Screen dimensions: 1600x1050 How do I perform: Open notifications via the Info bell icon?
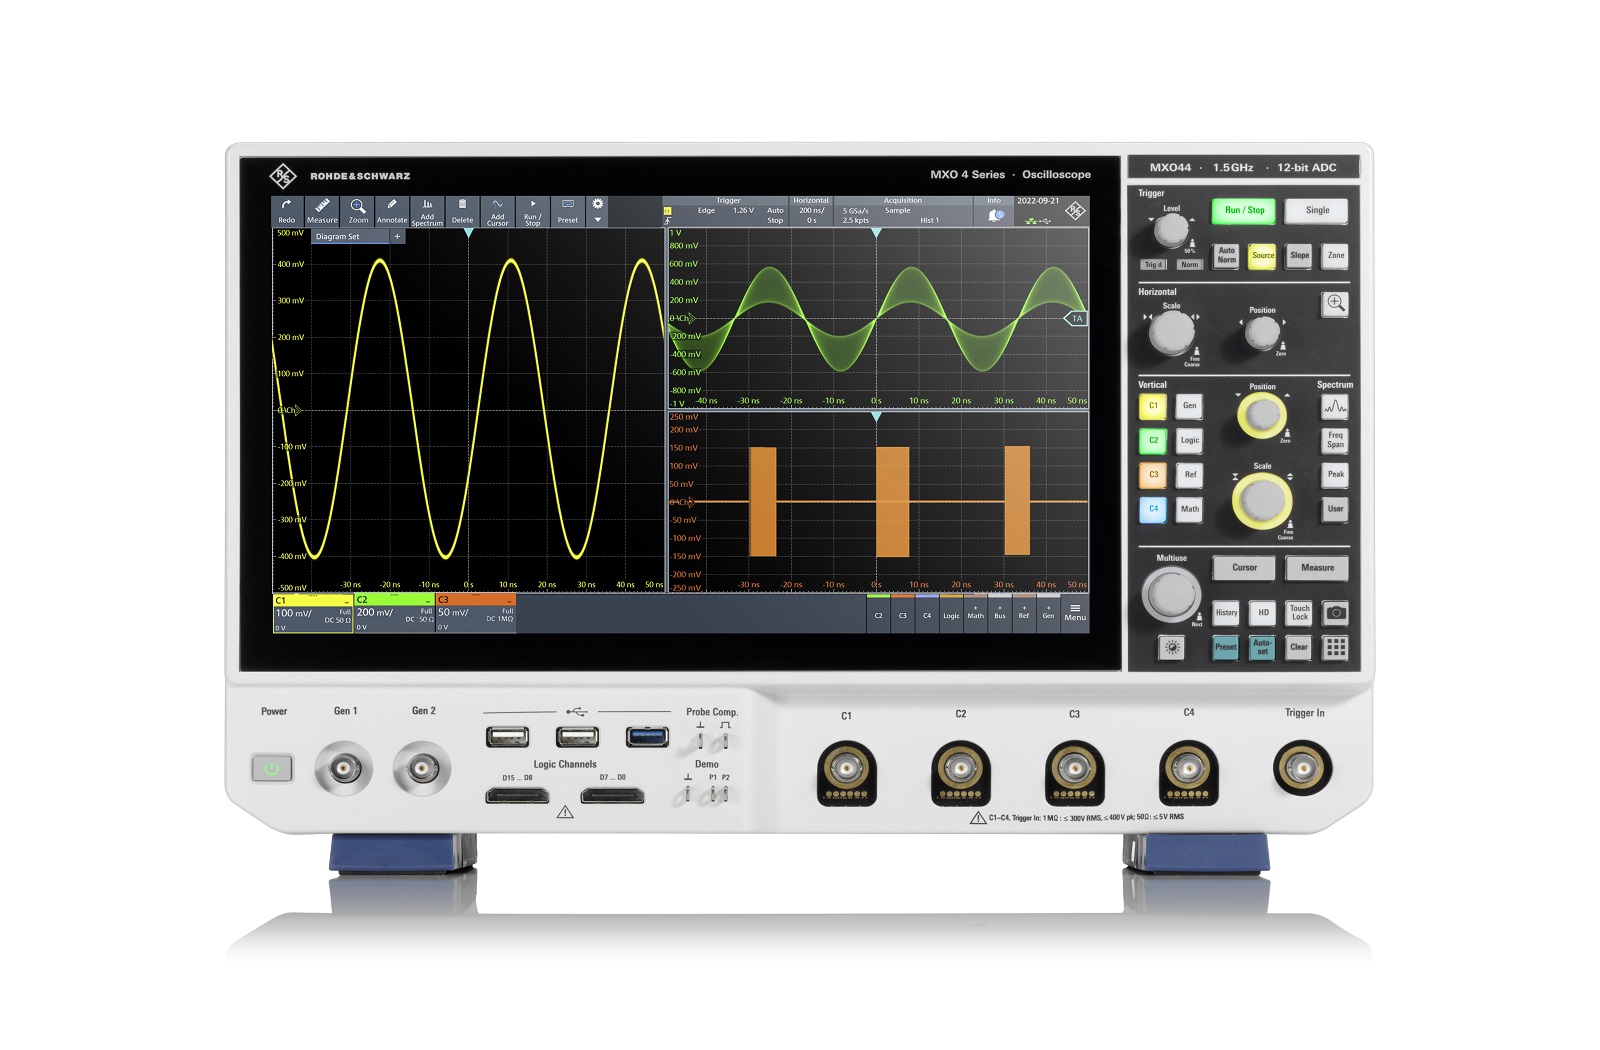pos(995,215)
